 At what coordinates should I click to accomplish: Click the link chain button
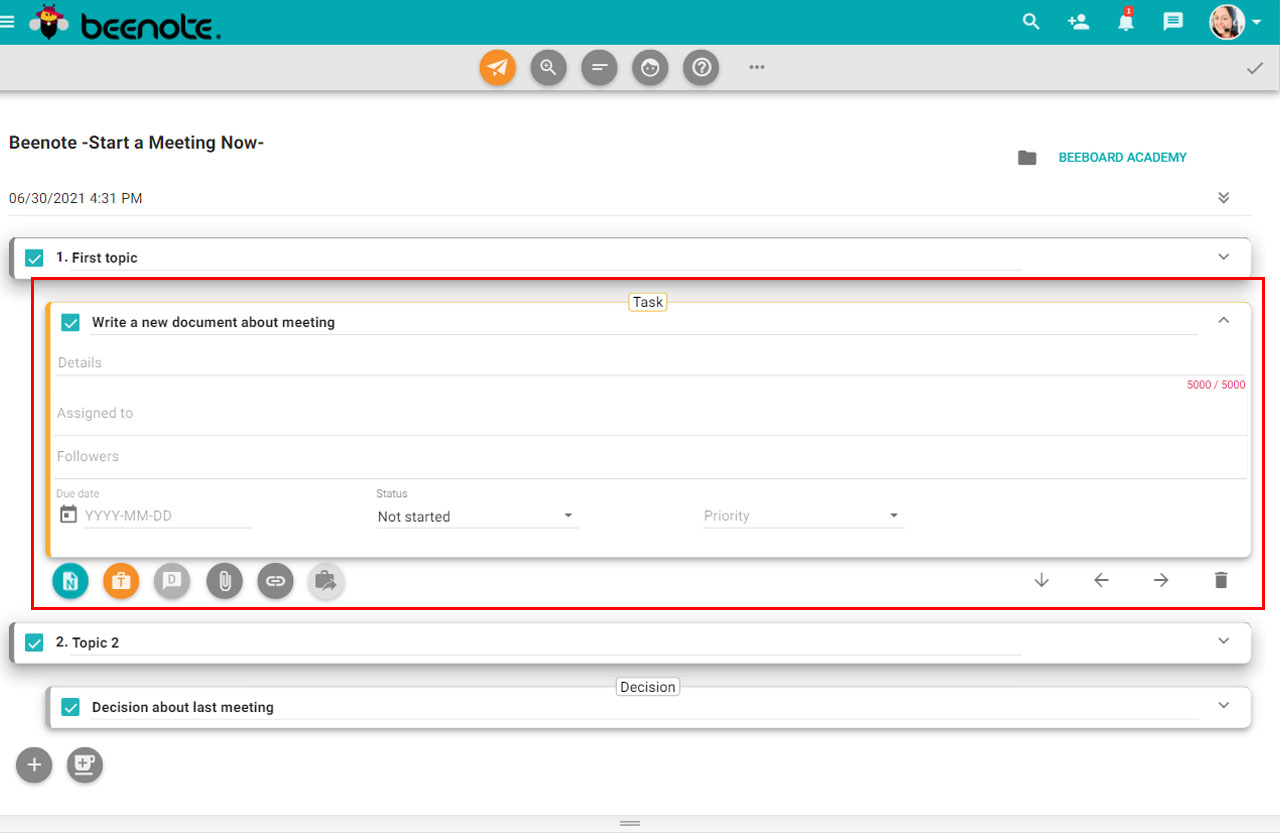[x=275, y=580]
